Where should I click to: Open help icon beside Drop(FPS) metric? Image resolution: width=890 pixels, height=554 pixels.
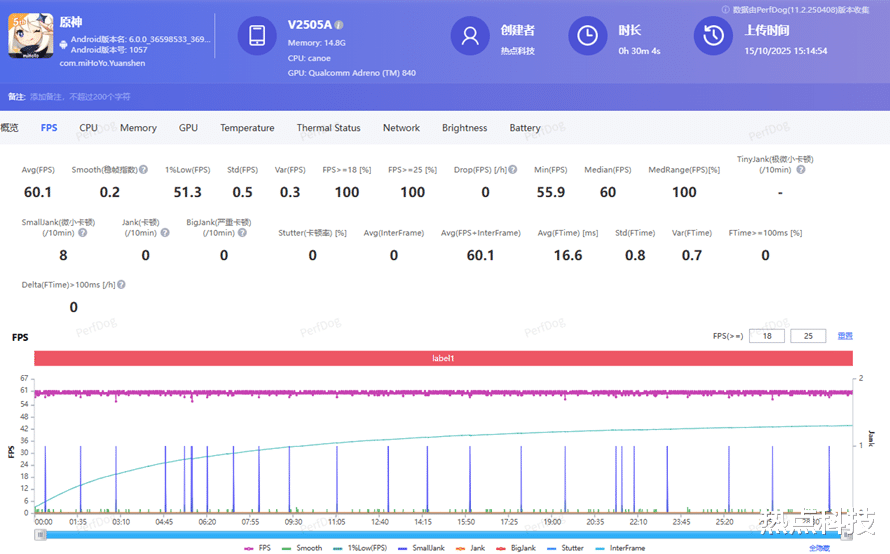click(x=515, y=170)
